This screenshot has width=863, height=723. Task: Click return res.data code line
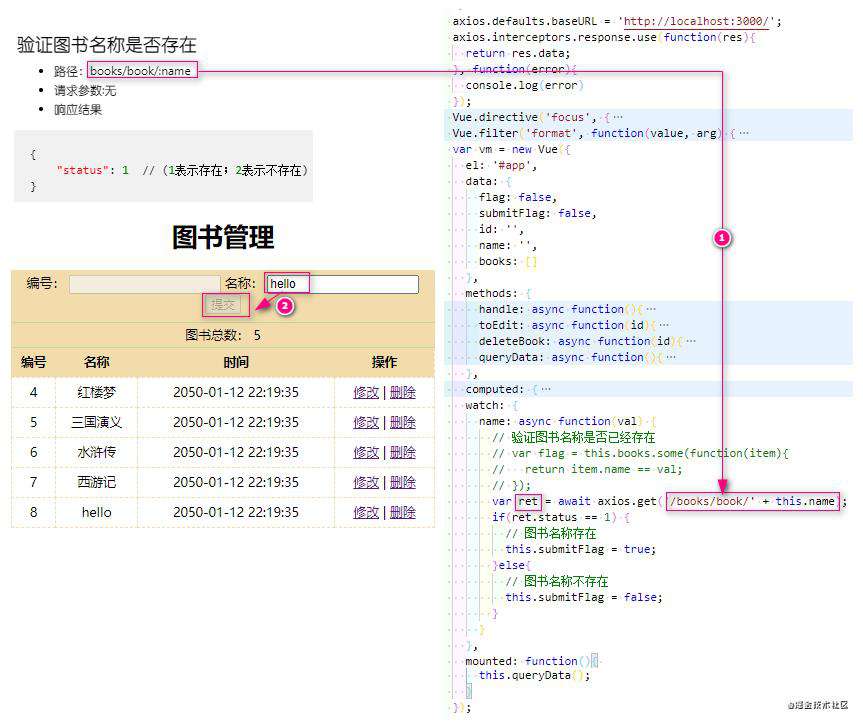(x=518, y=53)
